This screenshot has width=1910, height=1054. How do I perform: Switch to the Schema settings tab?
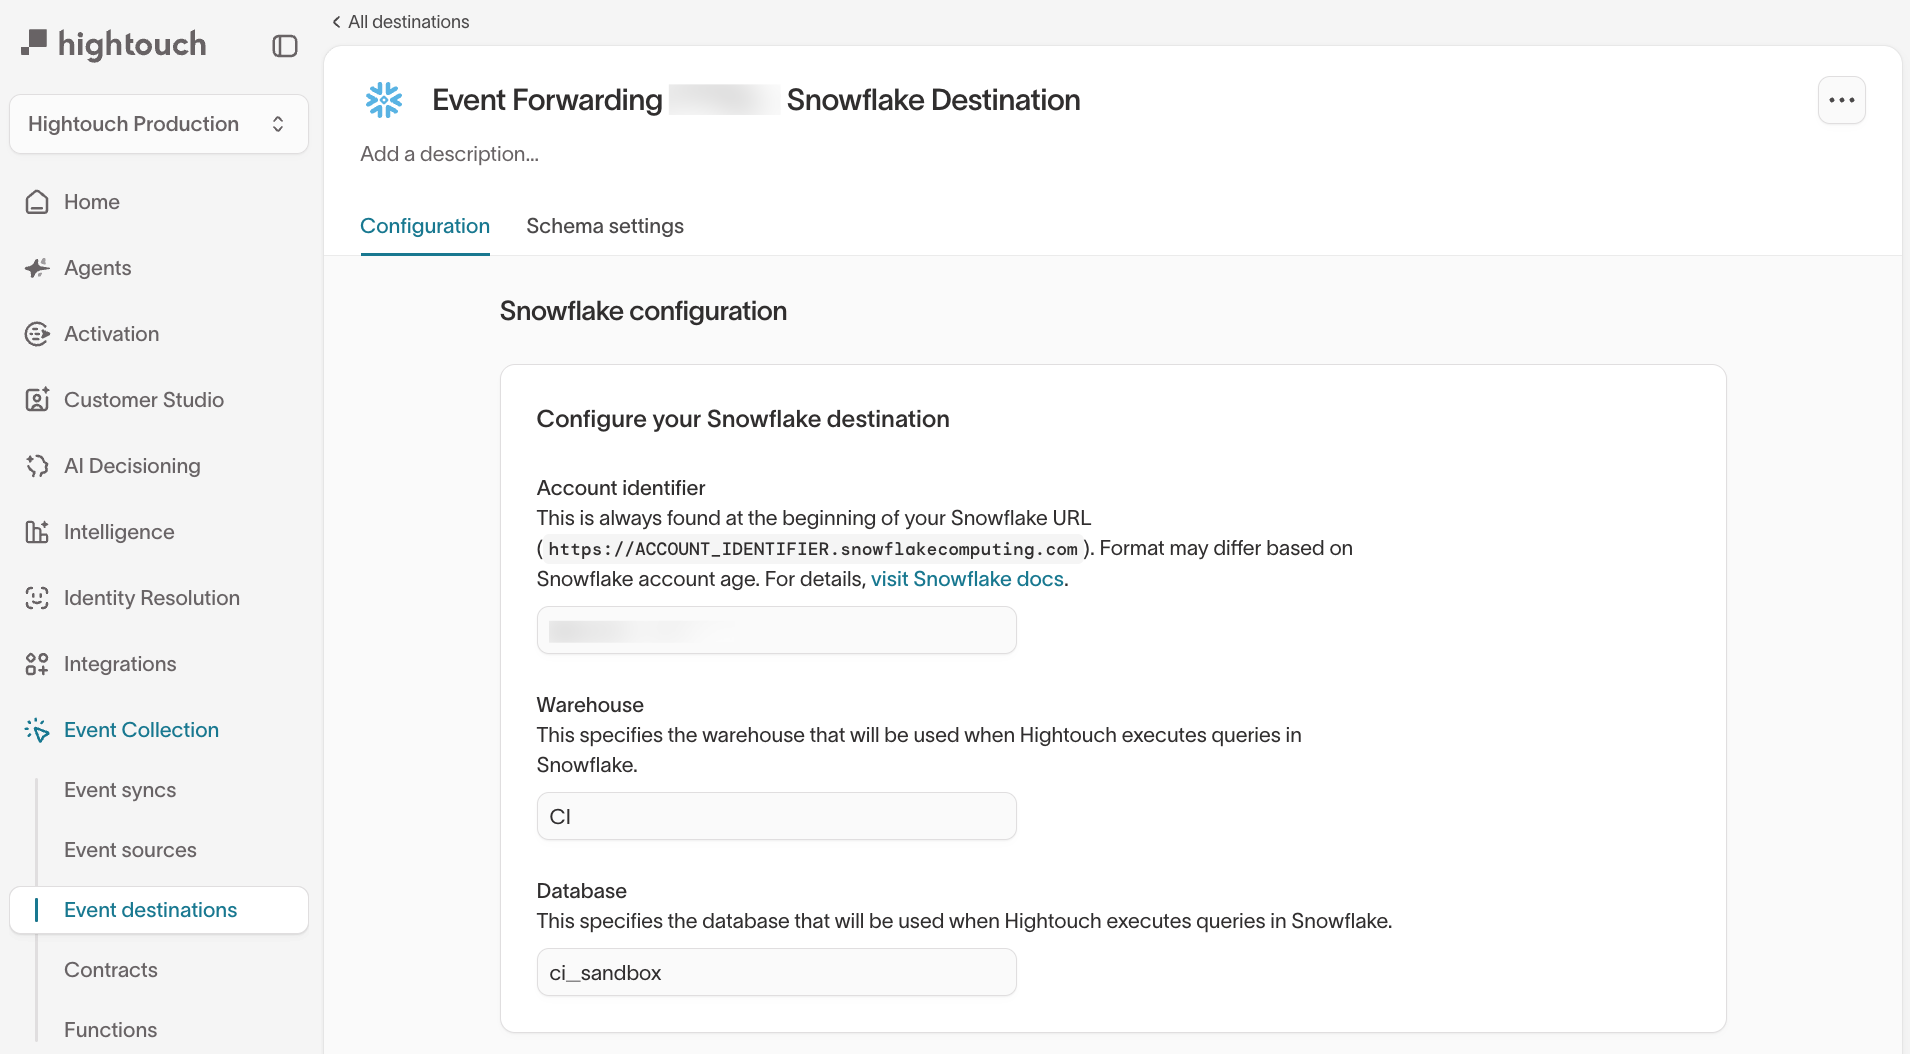[605, 226]
